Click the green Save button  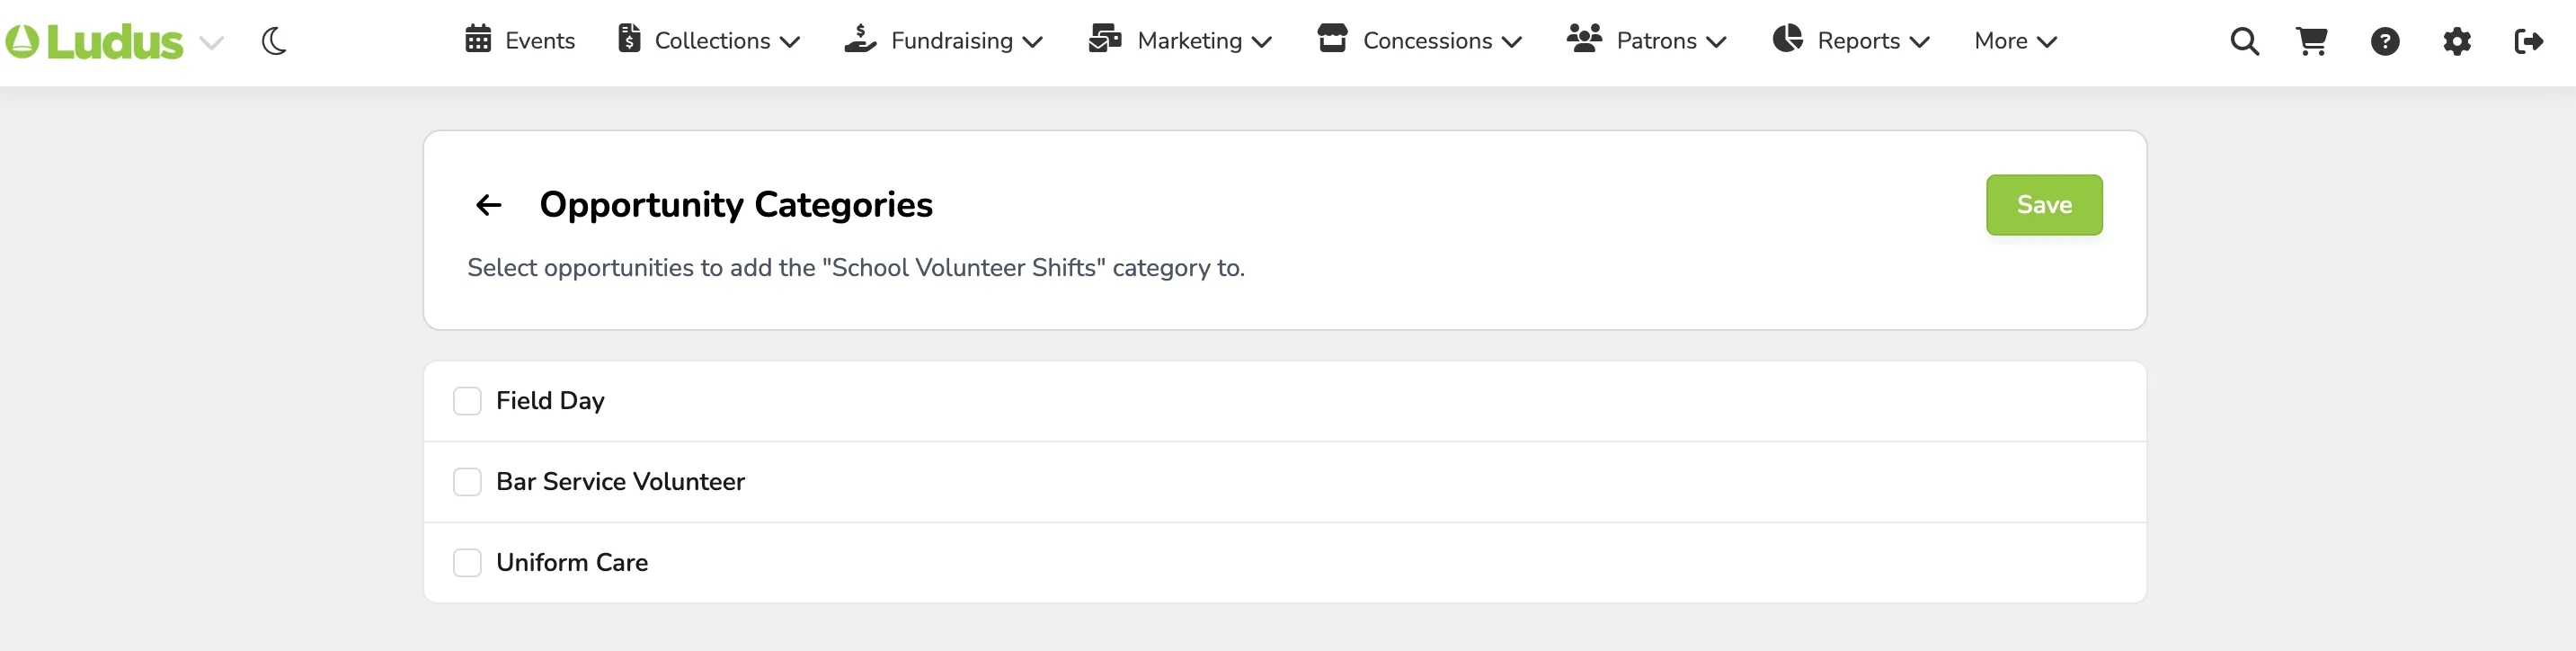(x=2043, y=205)
